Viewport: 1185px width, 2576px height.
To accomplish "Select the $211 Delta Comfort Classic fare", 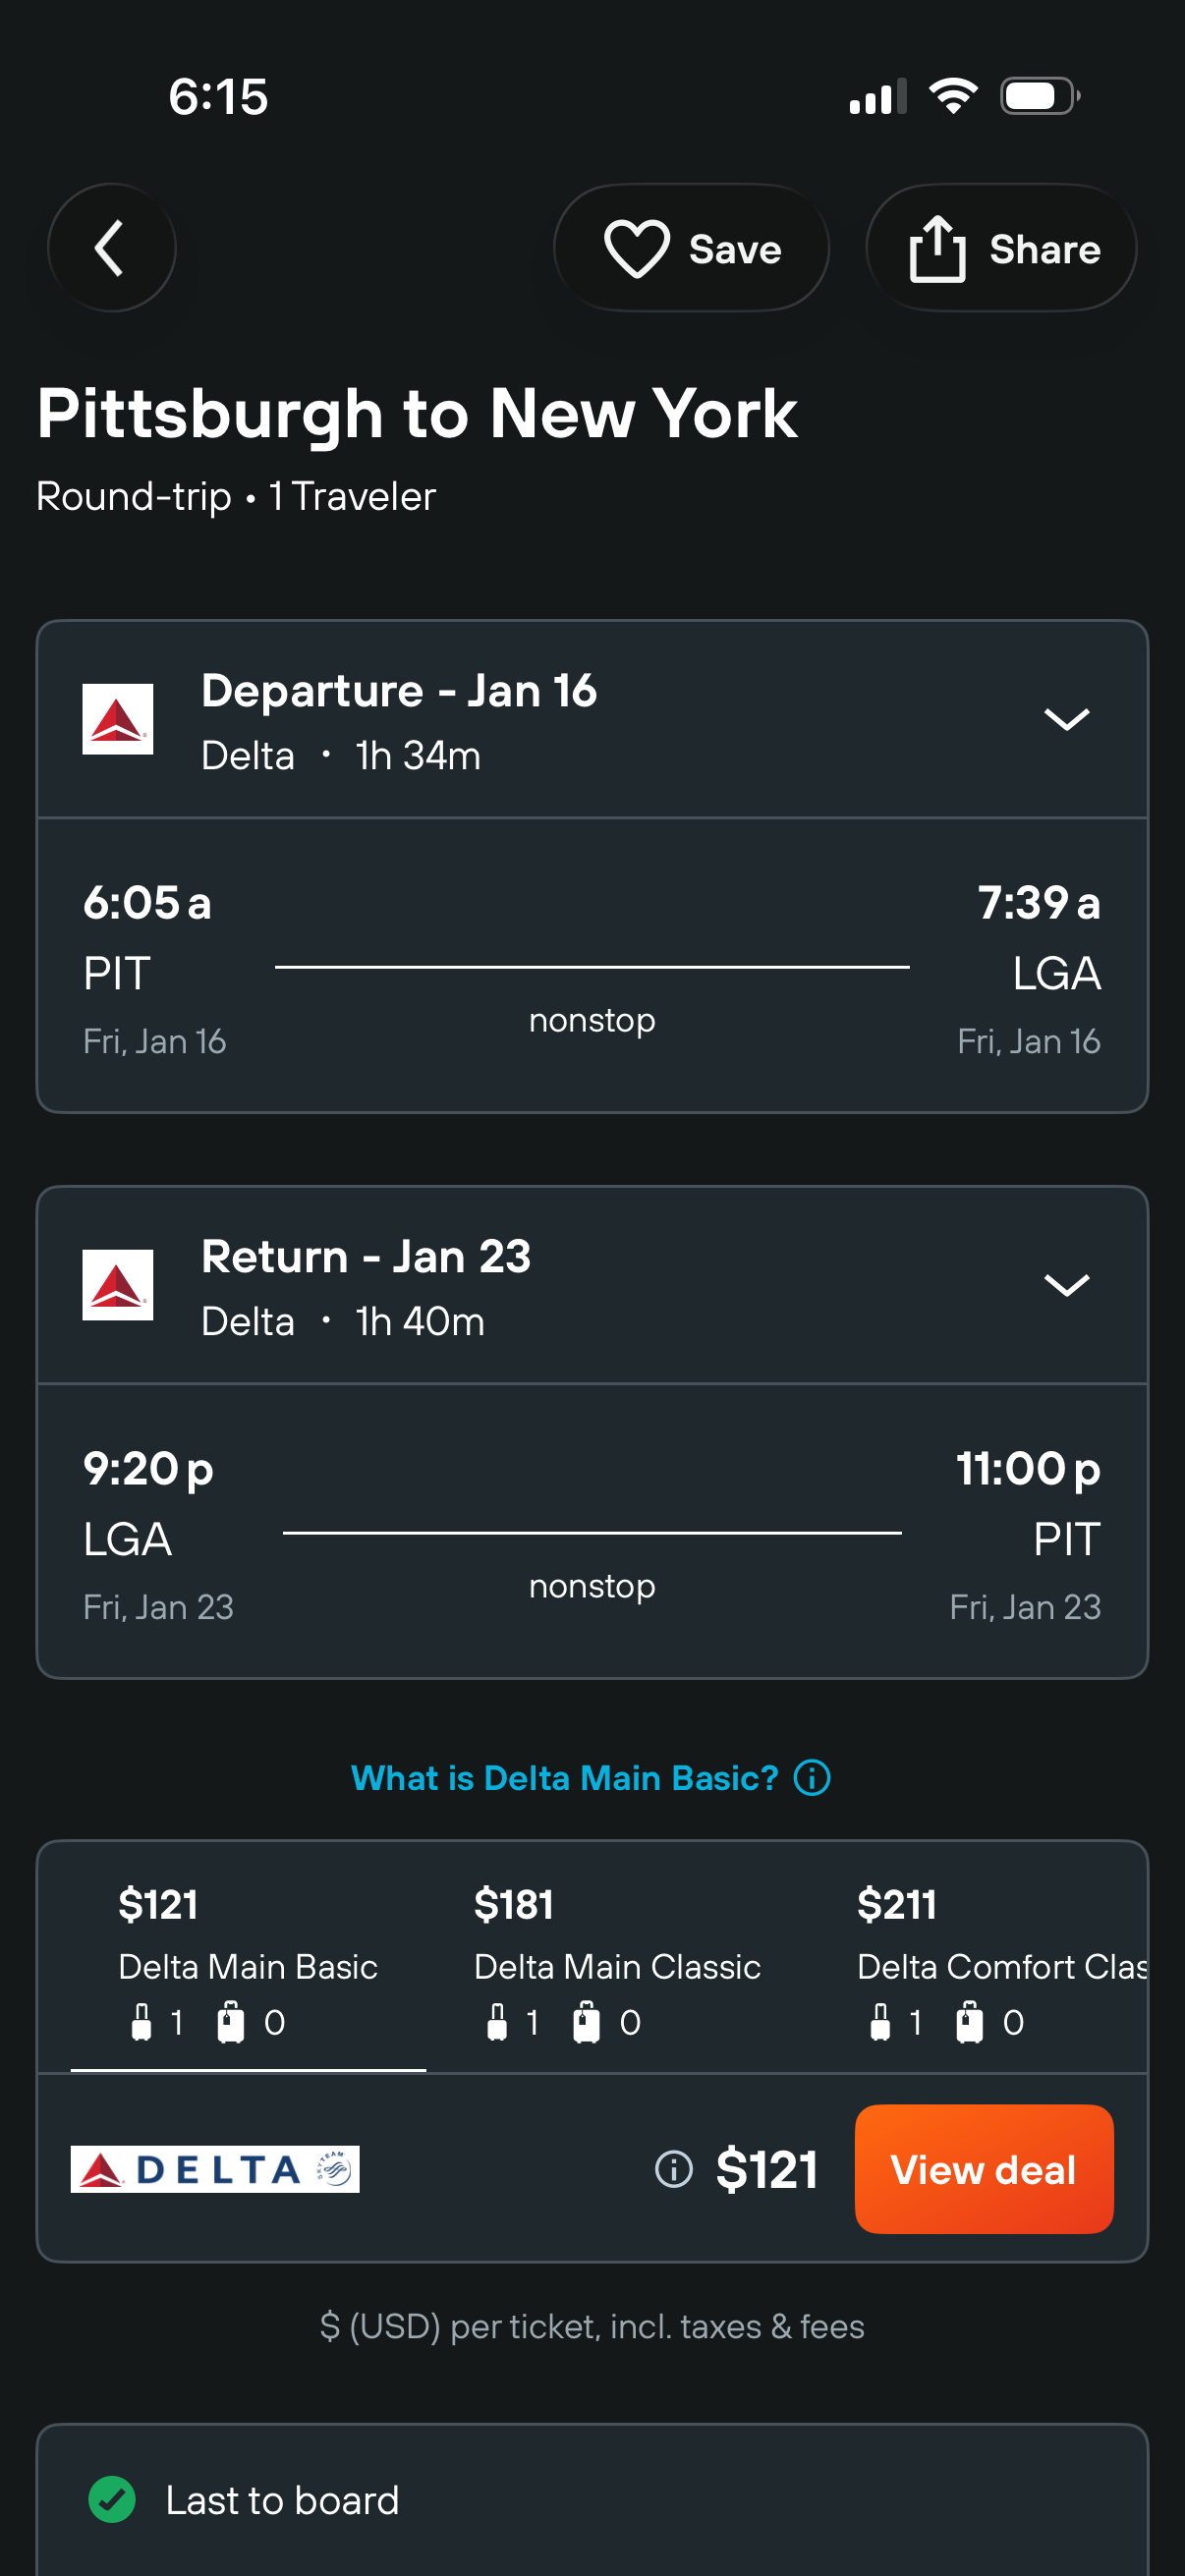I will pyautogui.click(x=1000, y=1958).
